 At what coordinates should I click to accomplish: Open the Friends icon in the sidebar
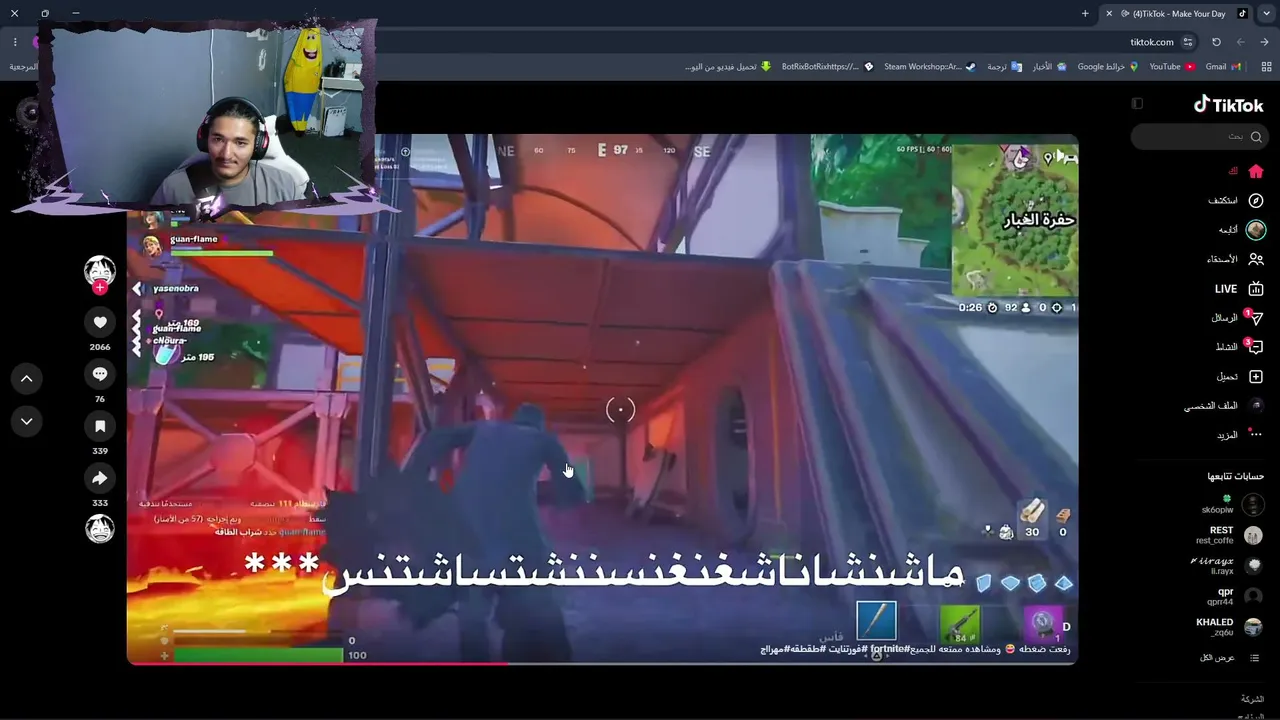click(x=1256, y=259)
